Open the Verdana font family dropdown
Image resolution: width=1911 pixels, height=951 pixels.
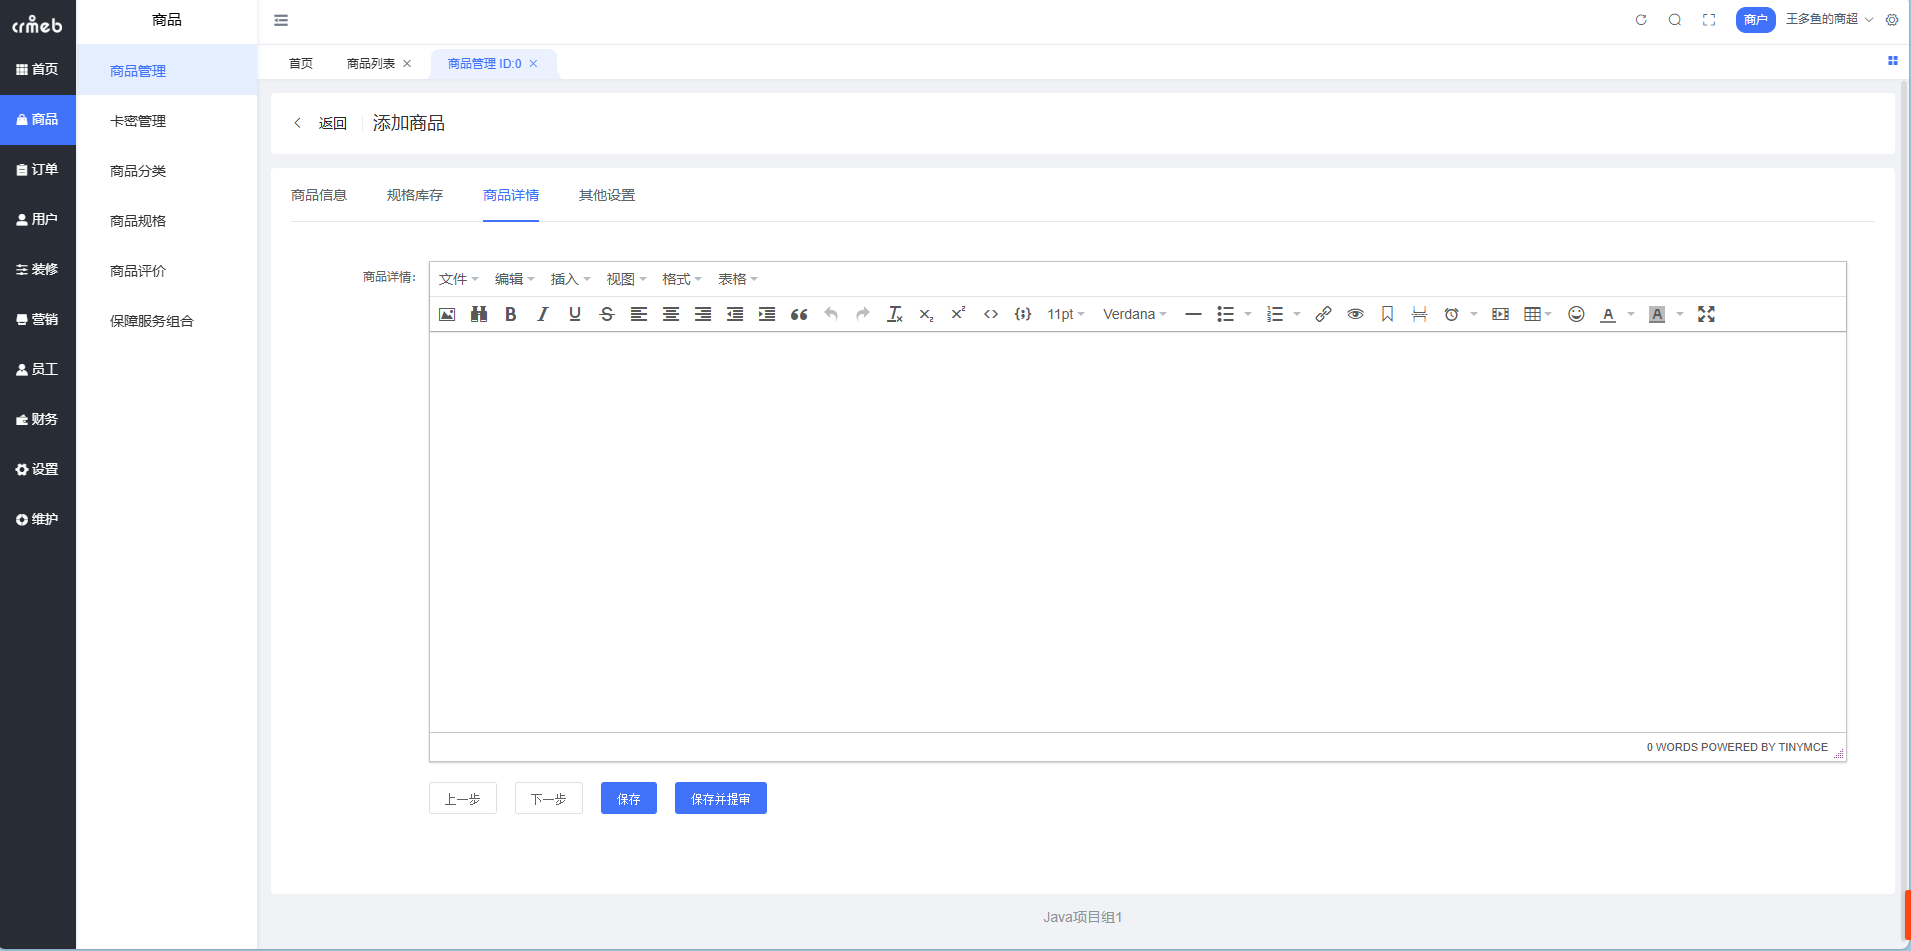(1134, 314)
